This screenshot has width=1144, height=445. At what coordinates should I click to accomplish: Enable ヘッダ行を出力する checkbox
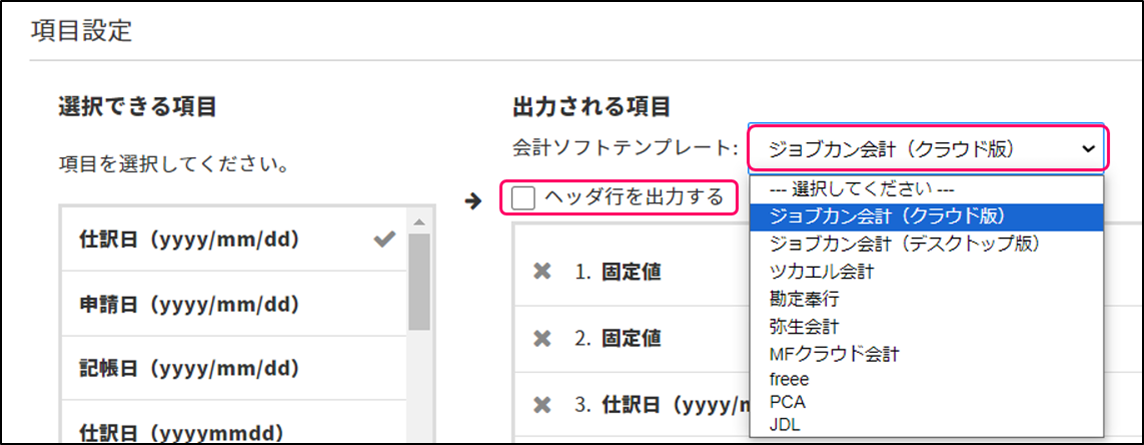pos(523,197)
